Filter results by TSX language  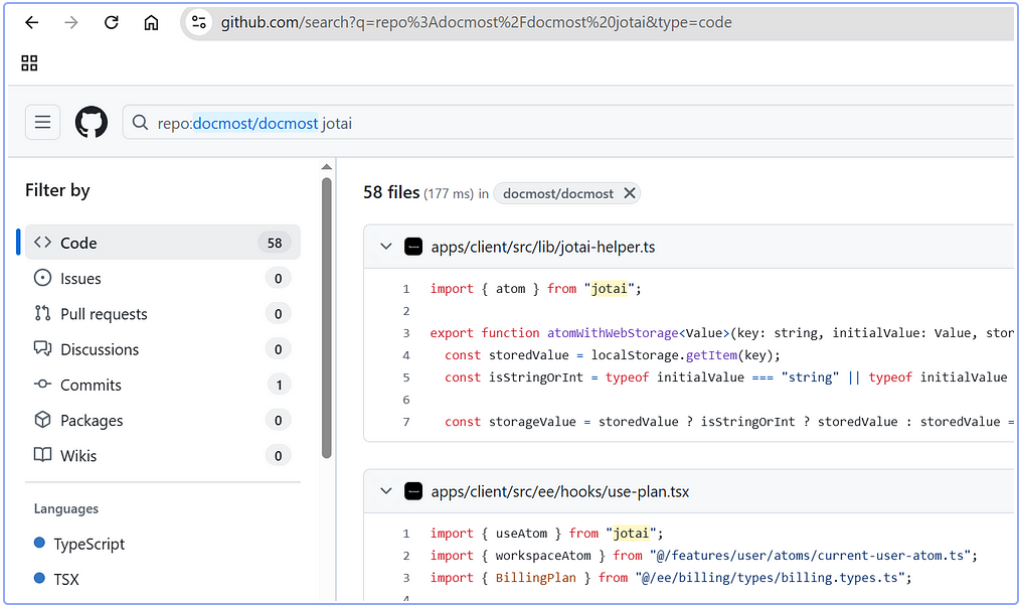(66, 579)
